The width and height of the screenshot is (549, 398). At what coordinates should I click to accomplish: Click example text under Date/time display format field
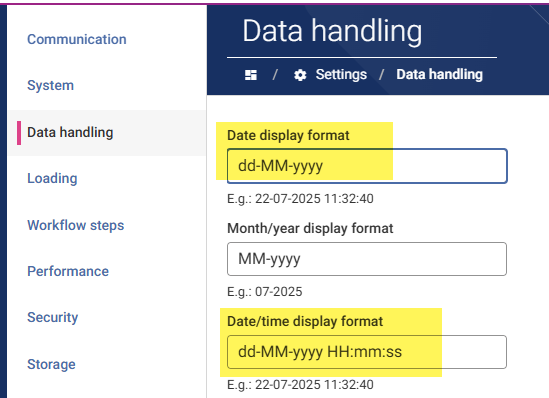pos(300,385)
